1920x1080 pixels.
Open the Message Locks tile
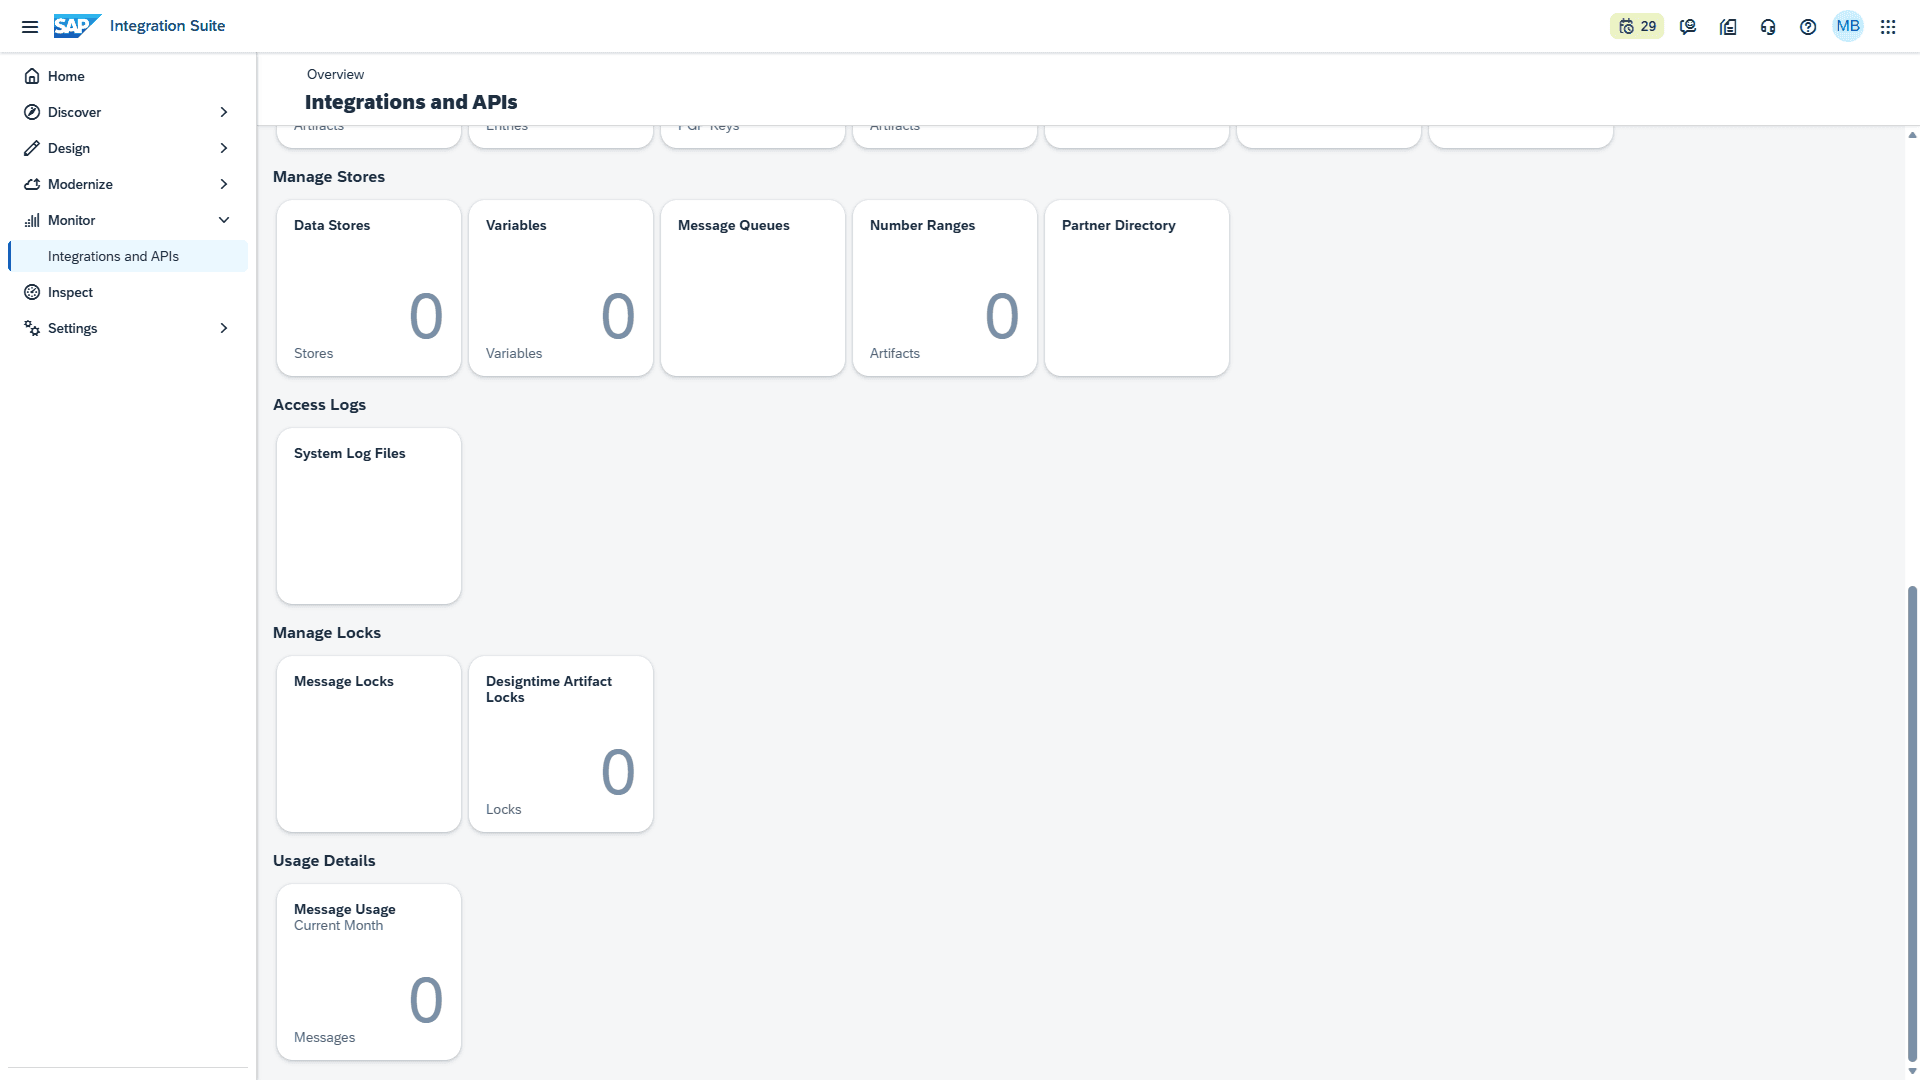(369, 744)
